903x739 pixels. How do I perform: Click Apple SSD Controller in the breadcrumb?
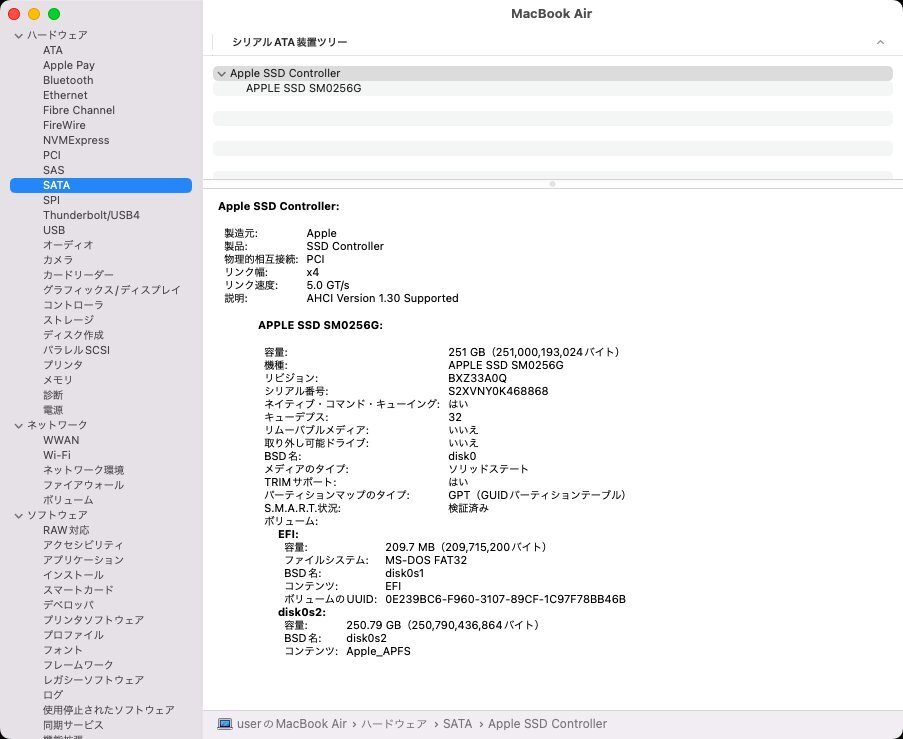pyautogui.click(x=549, y=723)
